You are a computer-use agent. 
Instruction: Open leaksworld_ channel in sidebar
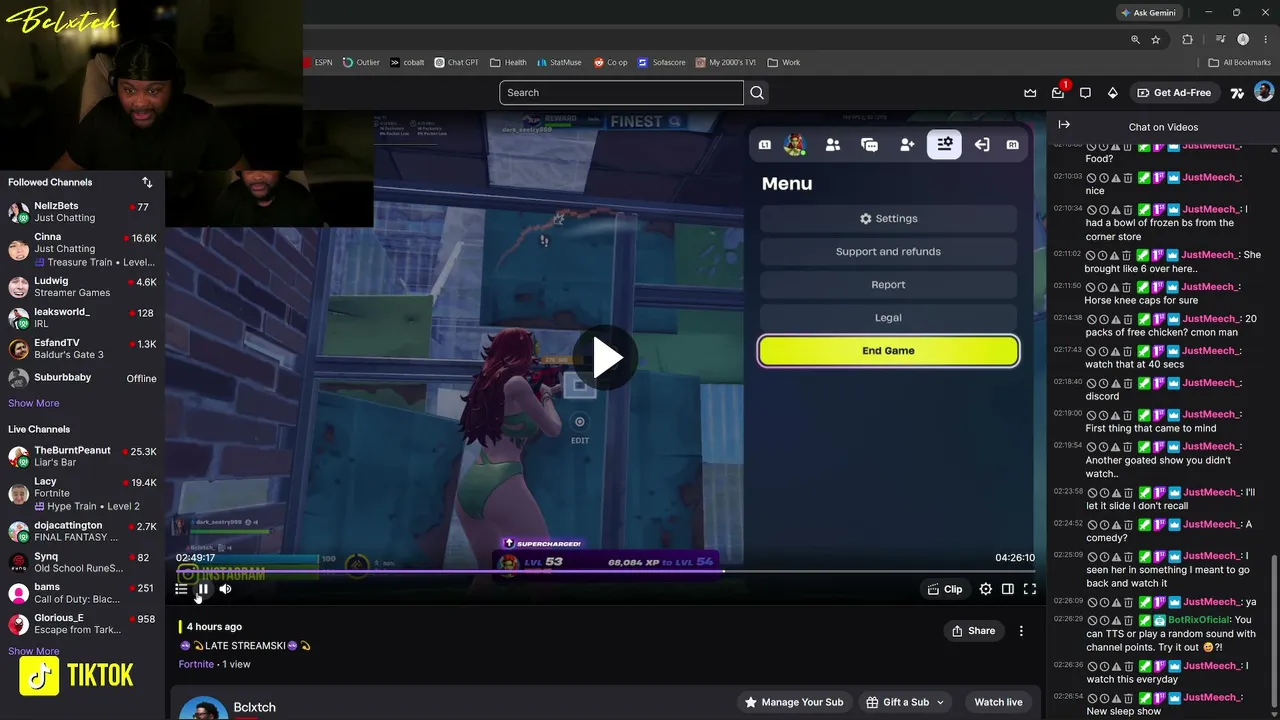82,318
